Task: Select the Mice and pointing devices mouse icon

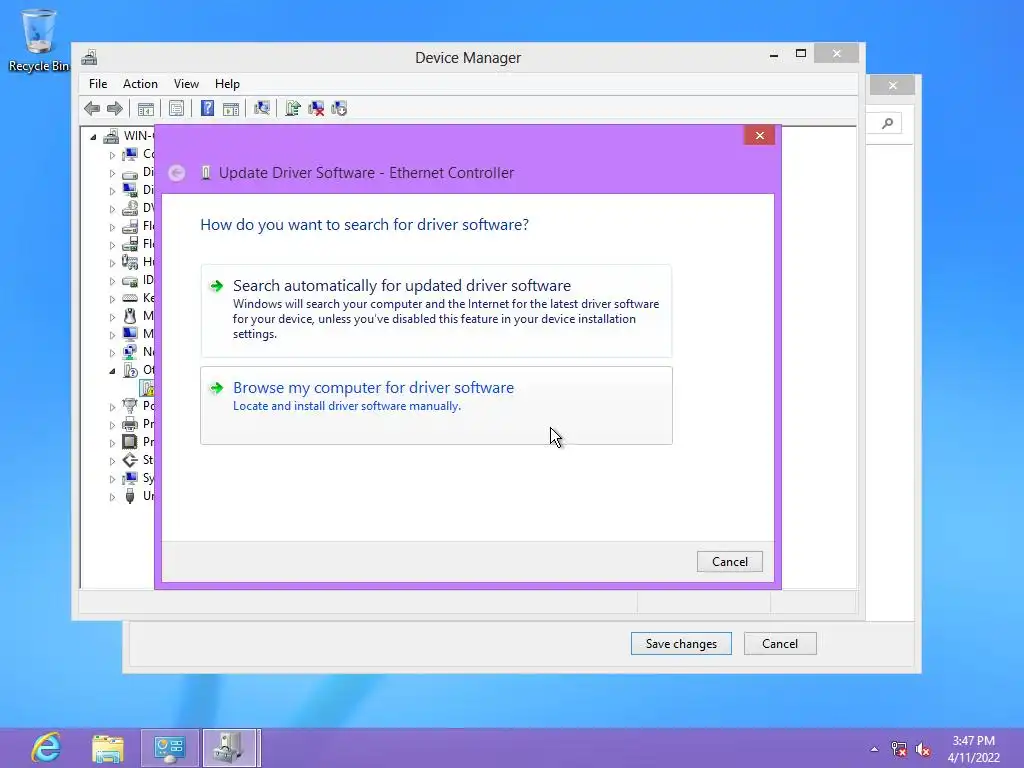Action: (130, 316)
